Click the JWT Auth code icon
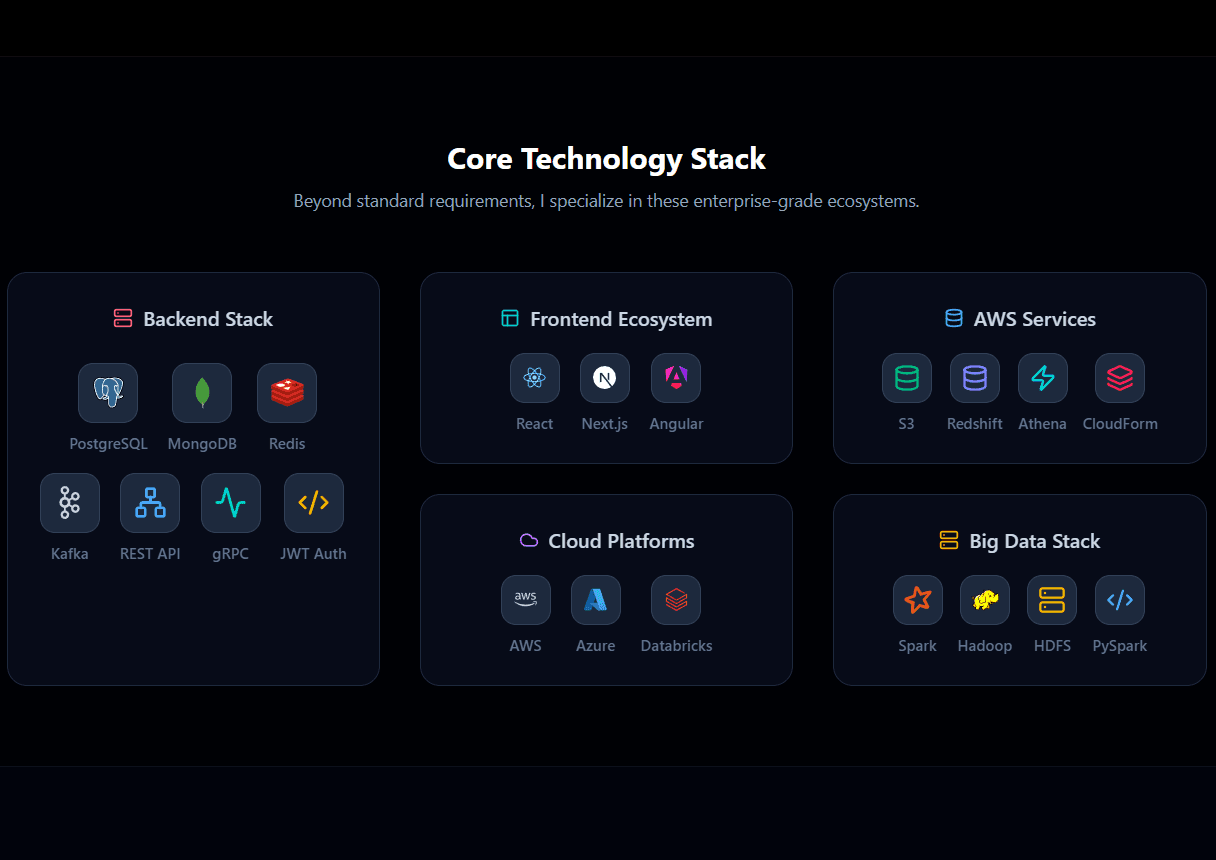Viewport: 1216px width, 860px height. [314, 503]
